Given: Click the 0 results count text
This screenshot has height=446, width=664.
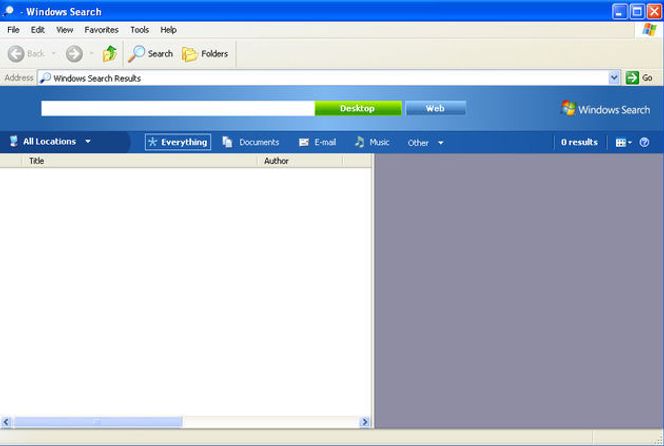Looking at the screenshot, I should click(579, 142).
